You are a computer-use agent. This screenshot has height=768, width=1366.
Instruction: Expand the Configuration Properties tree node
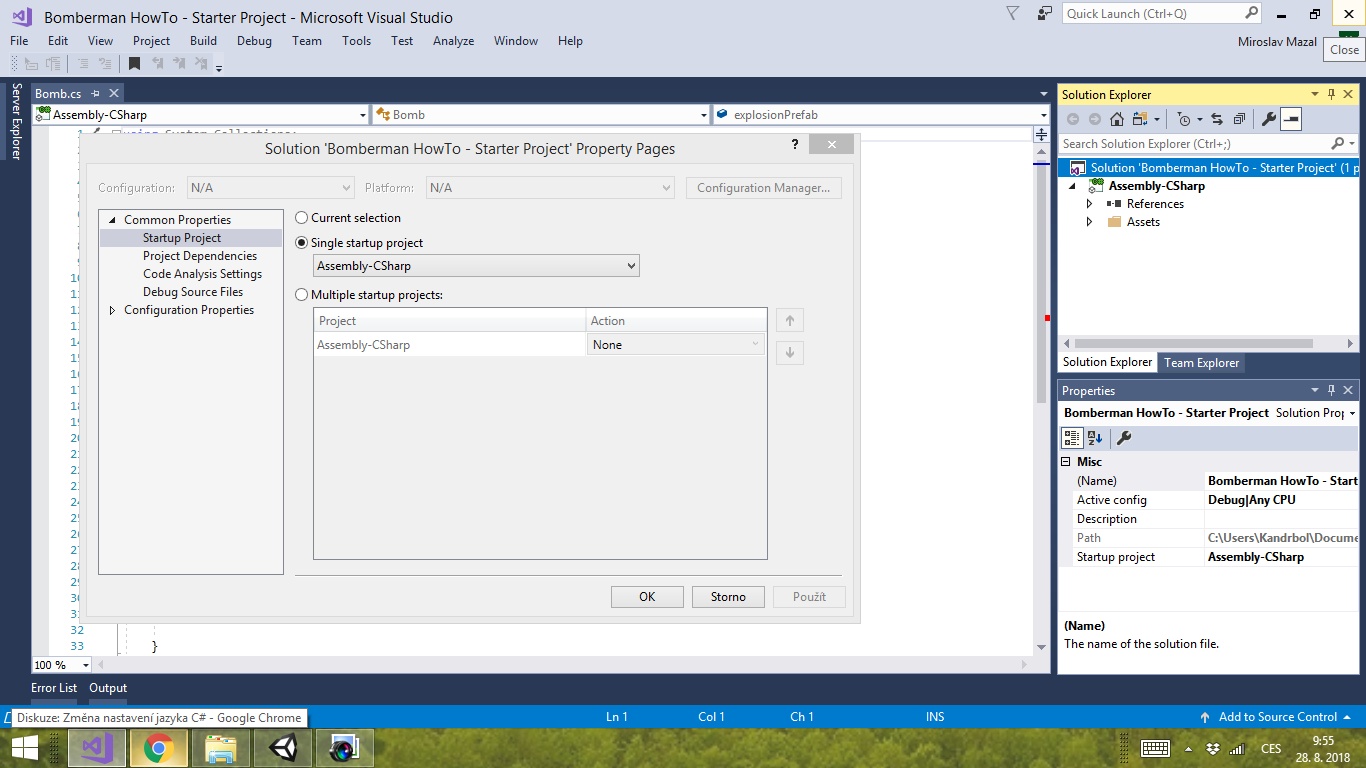point(113,311)
